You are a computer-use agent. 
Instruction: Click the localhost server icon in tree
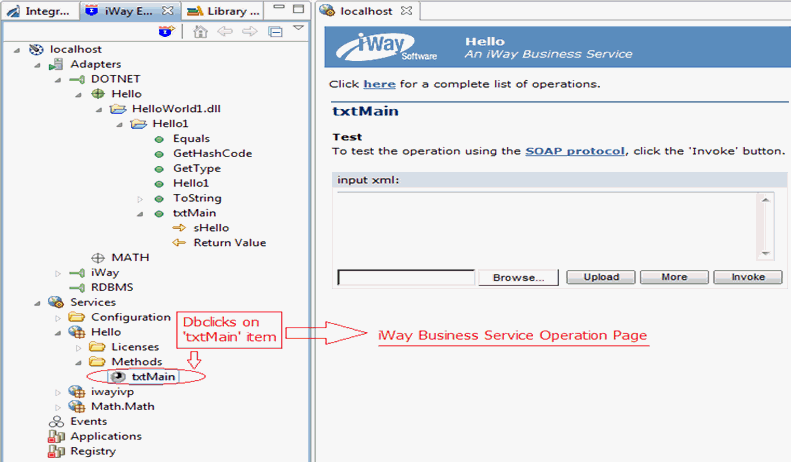pyautogui.click(x=36, y=49)
